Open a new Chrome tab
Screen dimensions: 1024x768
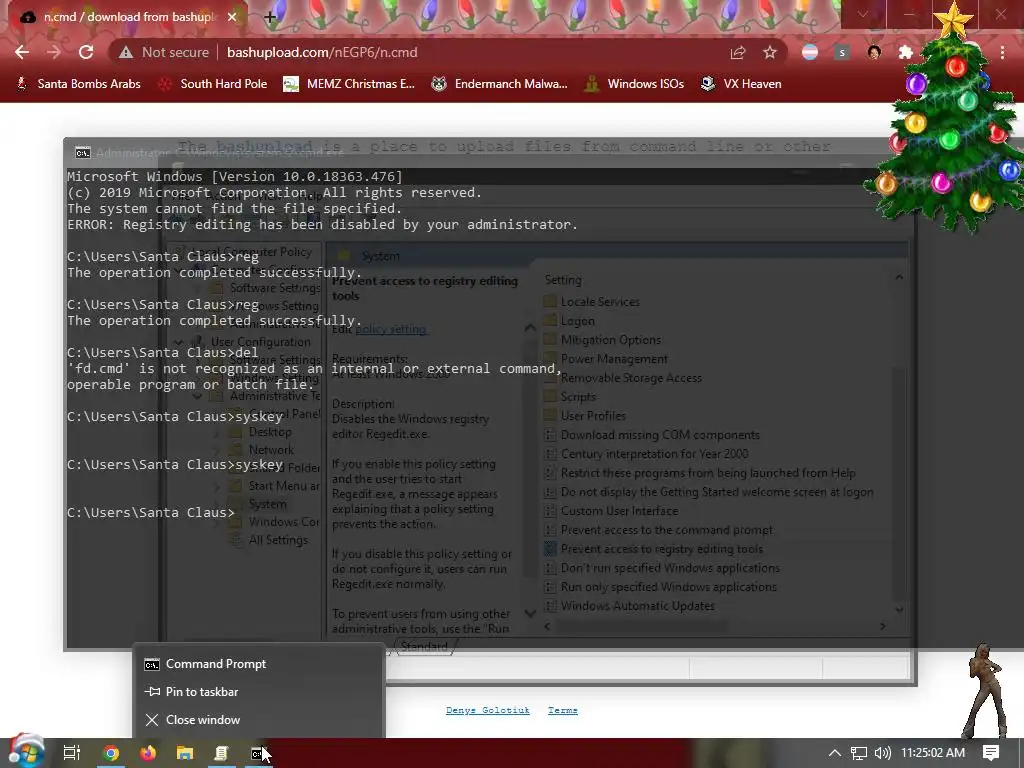coord(270,17)
